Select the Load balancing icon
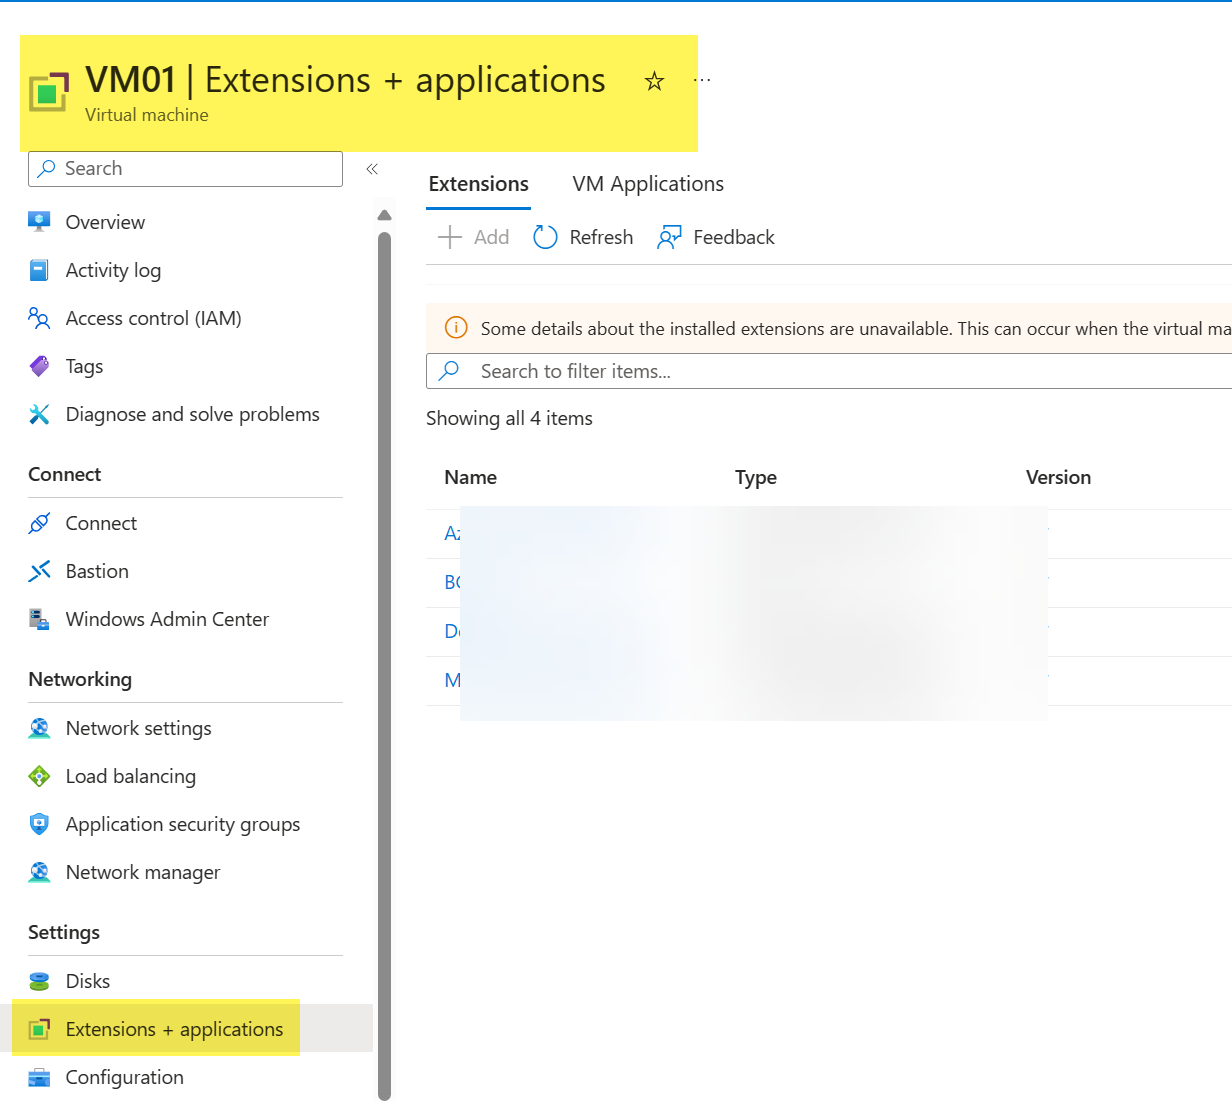Image resolution: width=1232 pixels, height=1101 pixels. tap(39, 775)
